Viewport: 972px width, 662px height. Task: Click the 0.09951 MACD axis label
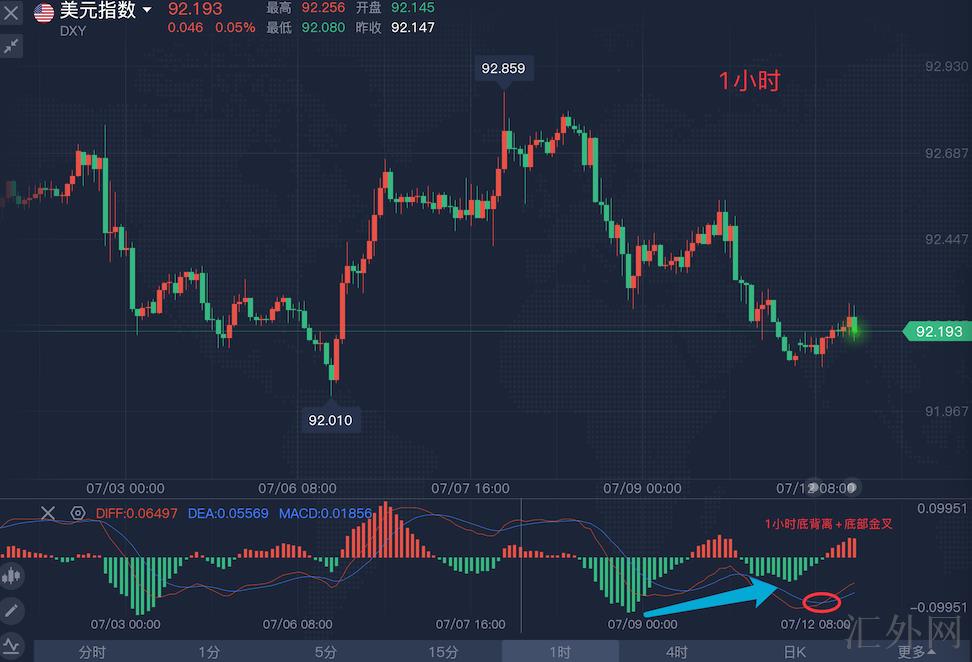[x=942, y=508]
